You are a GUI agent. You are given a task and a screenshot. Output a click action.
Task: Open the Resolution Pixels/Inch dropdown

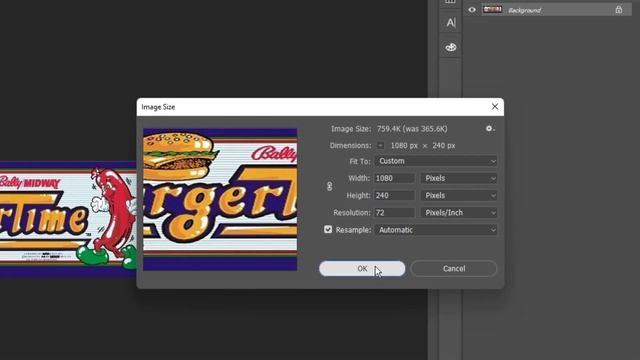(459, 213)
